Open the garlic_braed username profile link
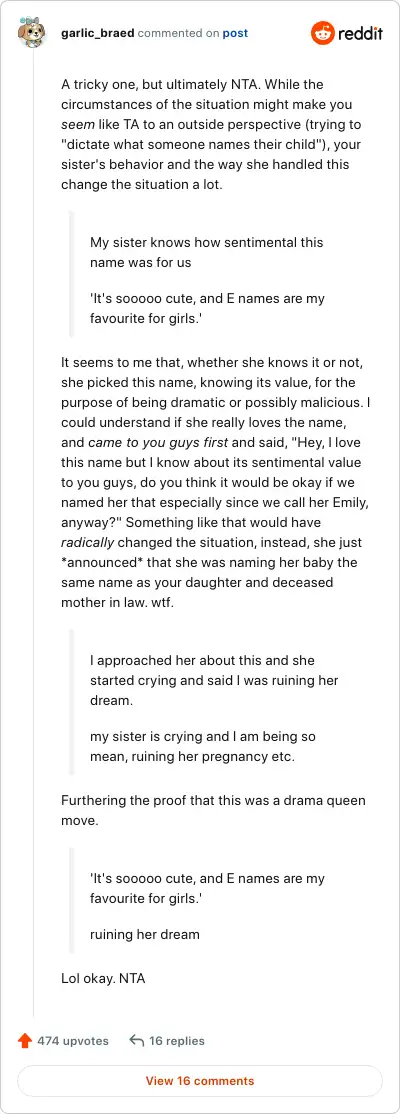The height and width of the screenshot is (1114, 400). (97, 33)
